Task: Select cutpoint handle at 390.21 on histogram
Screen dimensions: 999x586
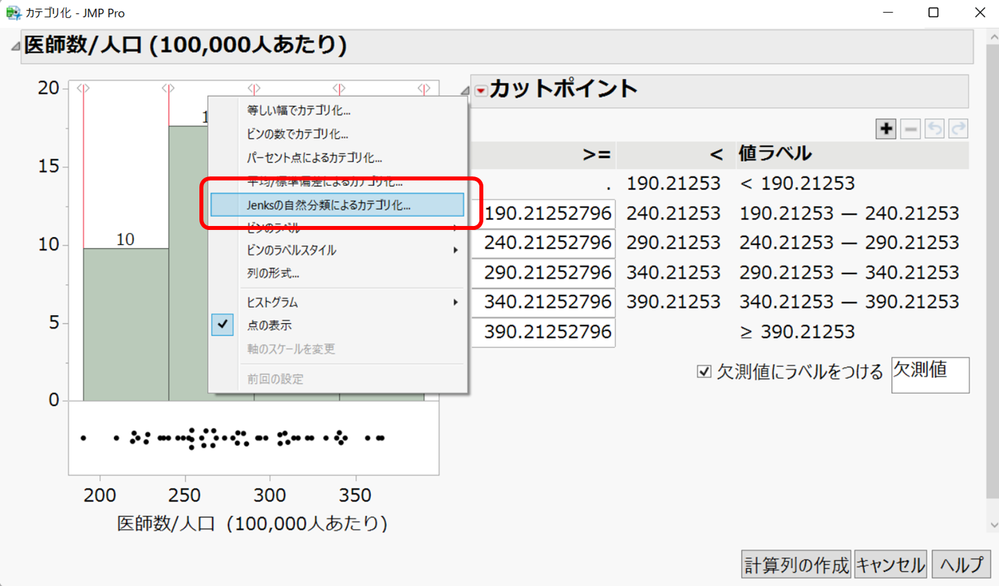Action: (x=424, y=89)
